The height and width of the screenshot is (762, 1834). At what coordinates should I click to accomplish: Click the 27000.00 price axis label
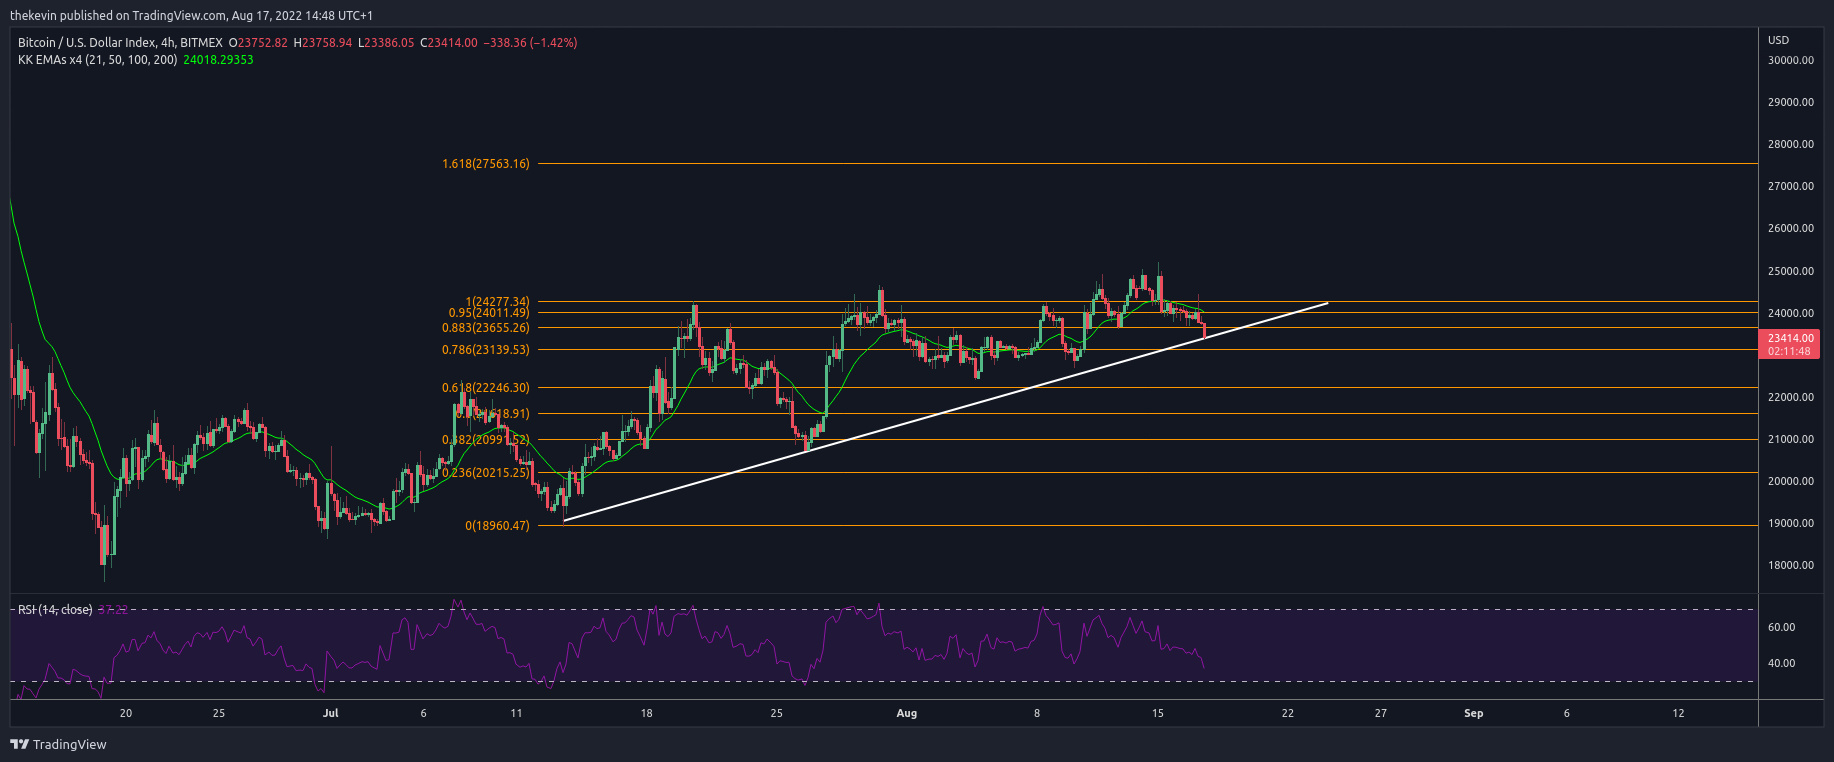pos(1790,186)
